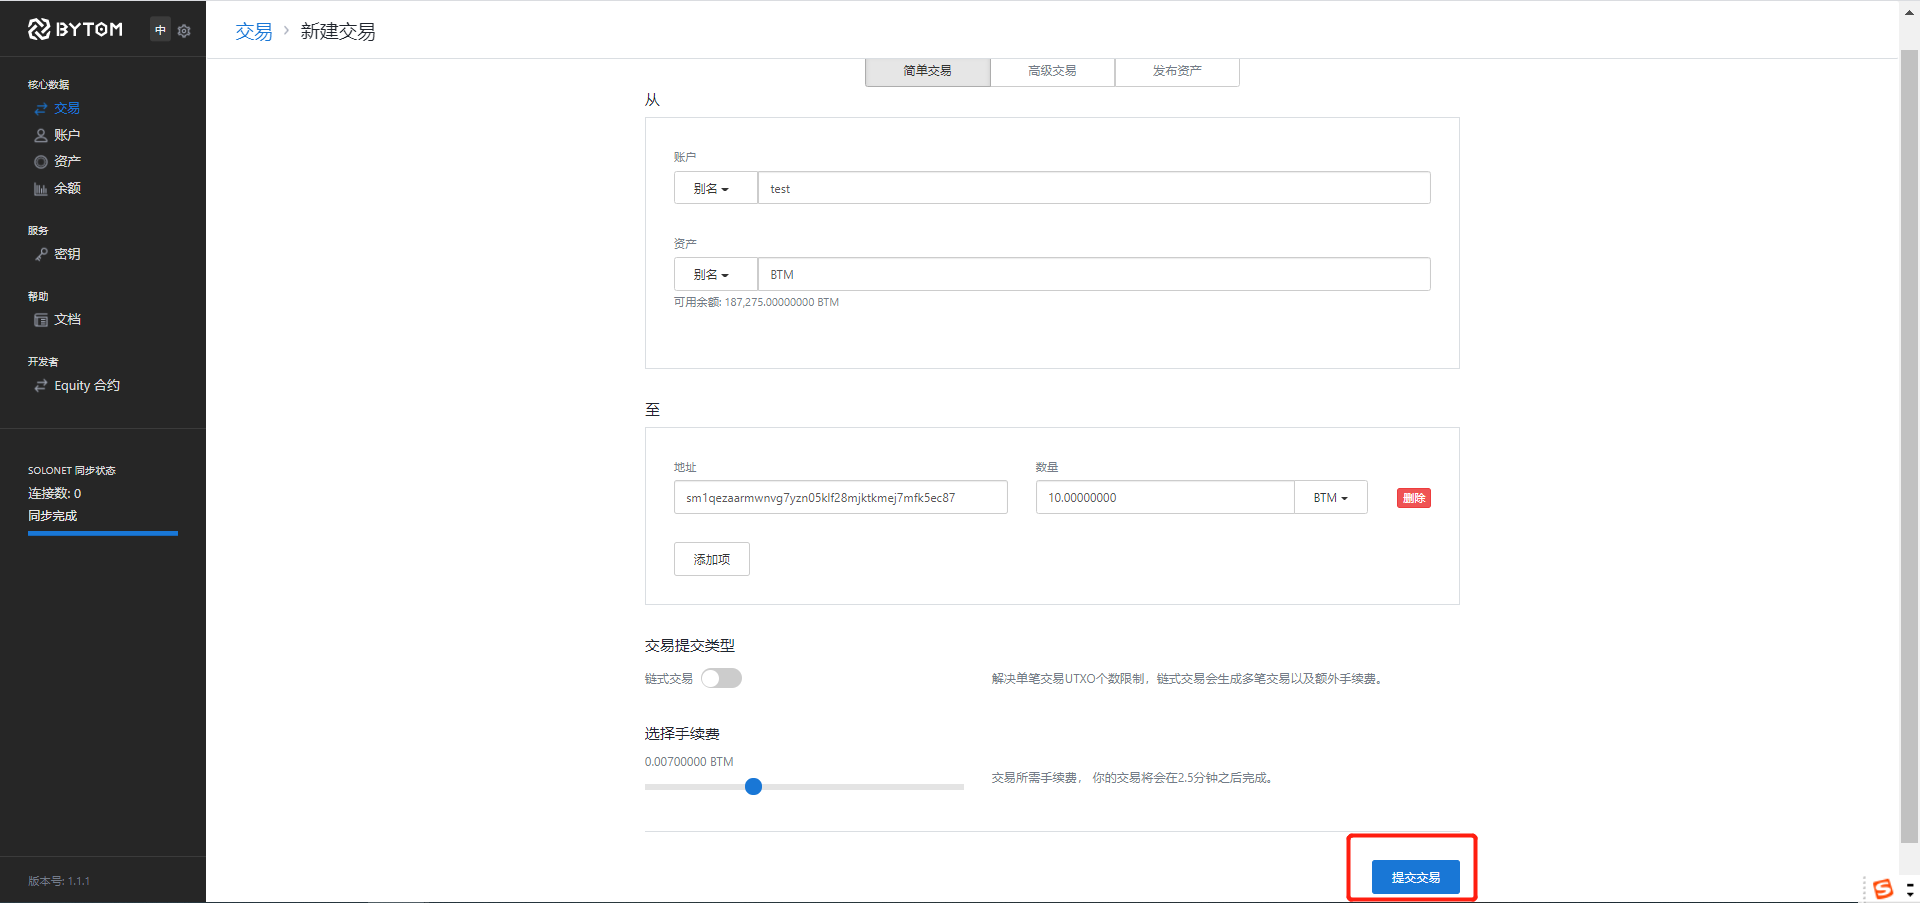This screenshot has width=1920, height=903.
Task: Click the 文档 document icon
Action: pos(40,319)
